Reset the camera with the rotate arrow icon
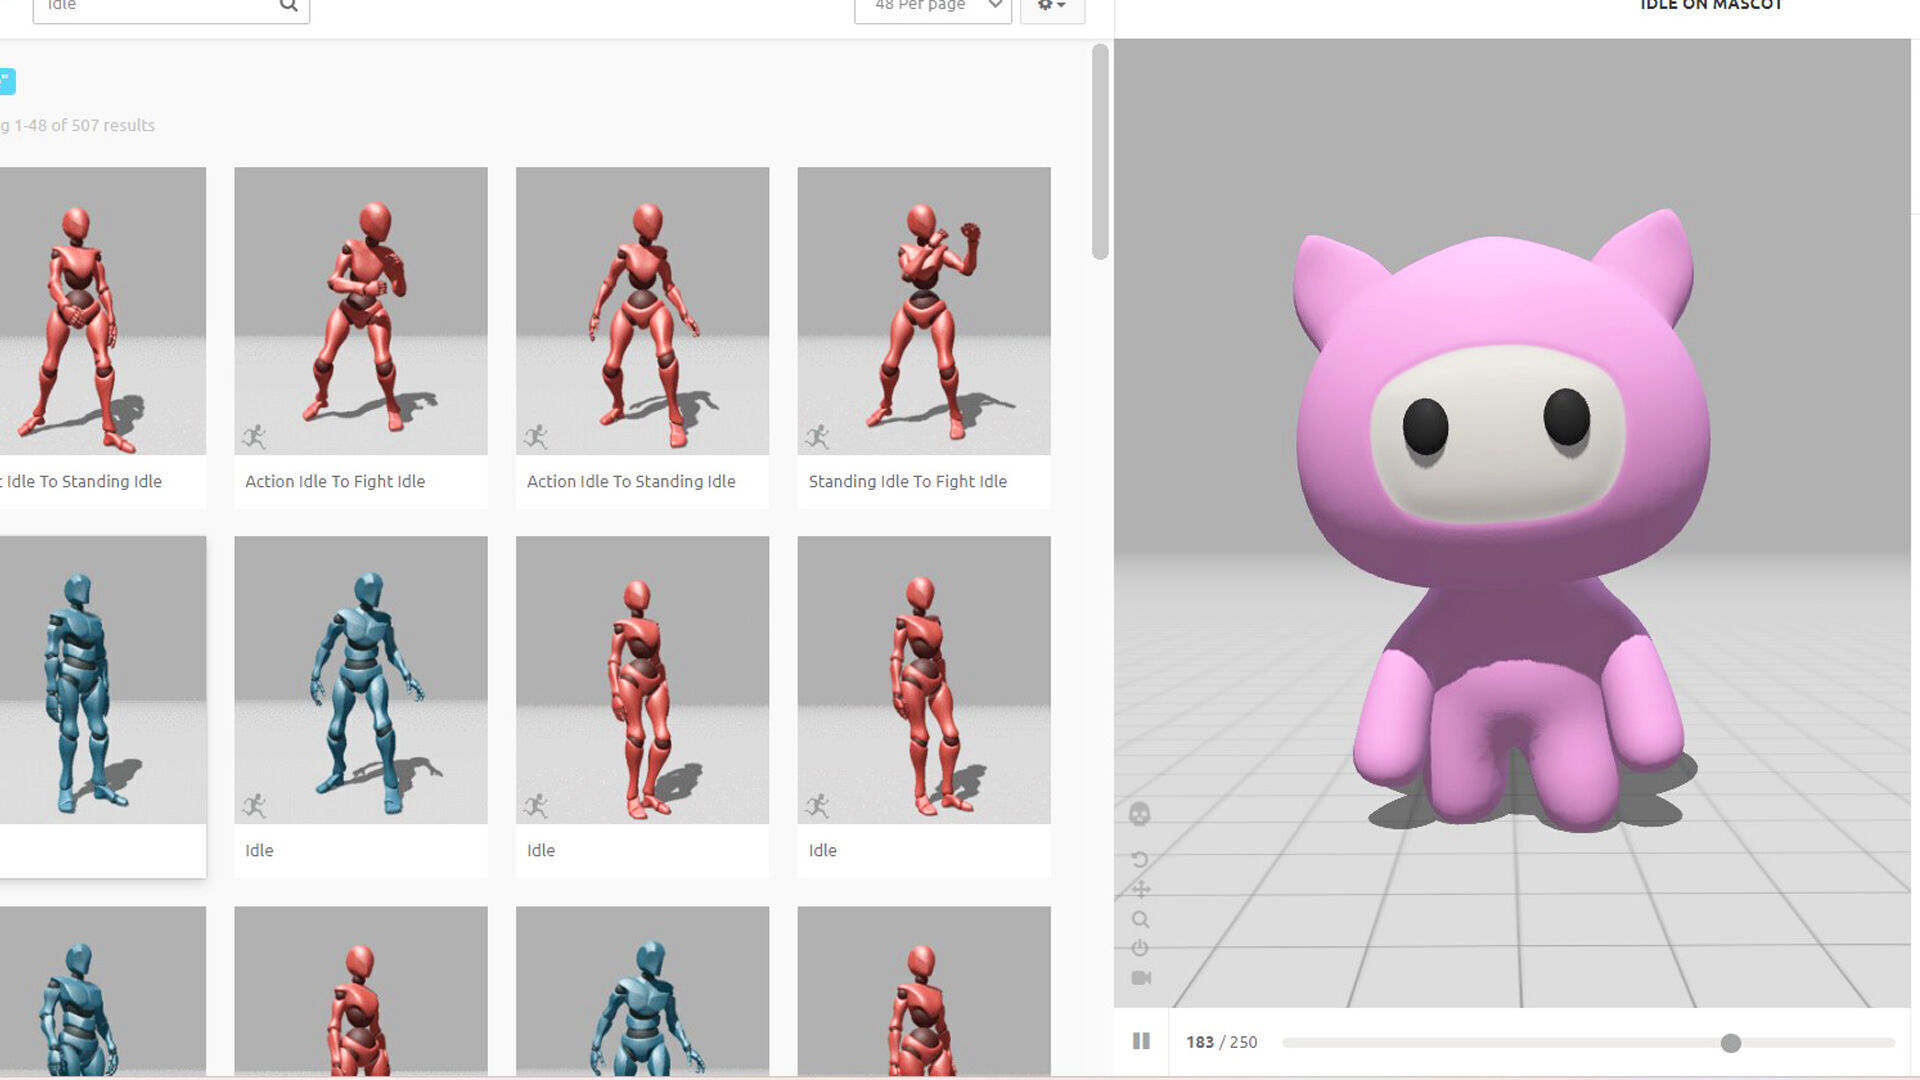This screenshot has width=1920, height=1080. [1140, 859]
